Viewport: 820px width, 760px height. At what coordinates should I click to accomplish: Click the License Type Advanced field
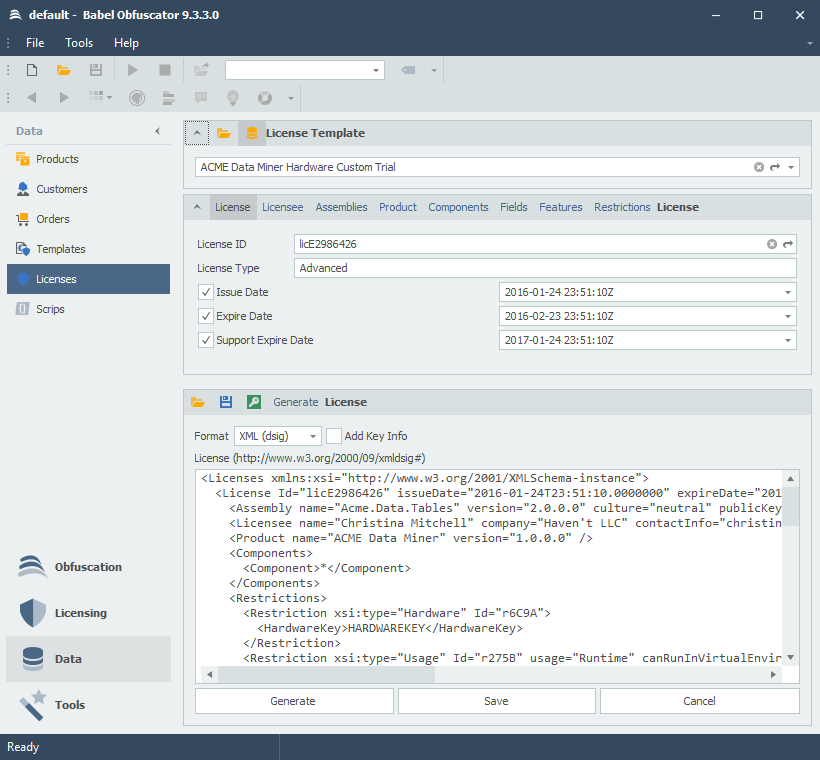tap(545, 268)
